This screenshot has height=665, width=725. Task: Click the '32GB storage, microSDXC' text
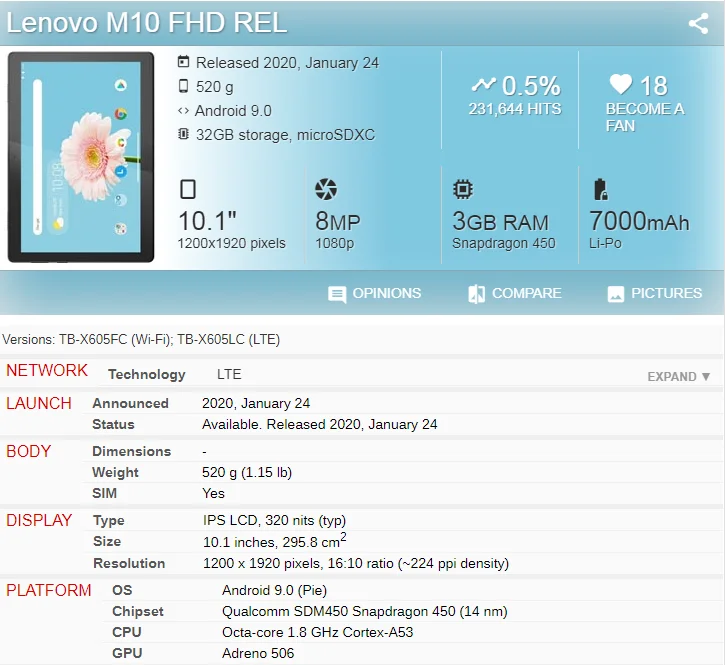tap(285, 135)
